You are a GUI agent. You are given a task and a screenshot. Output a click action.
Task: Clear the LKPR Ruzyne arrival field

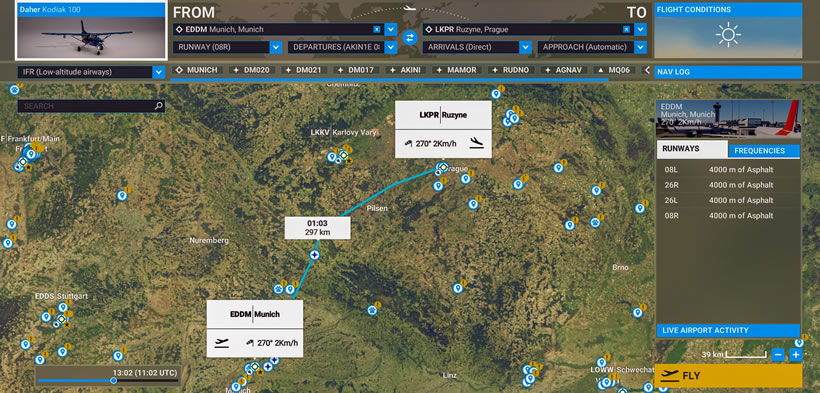coord(626,29)
